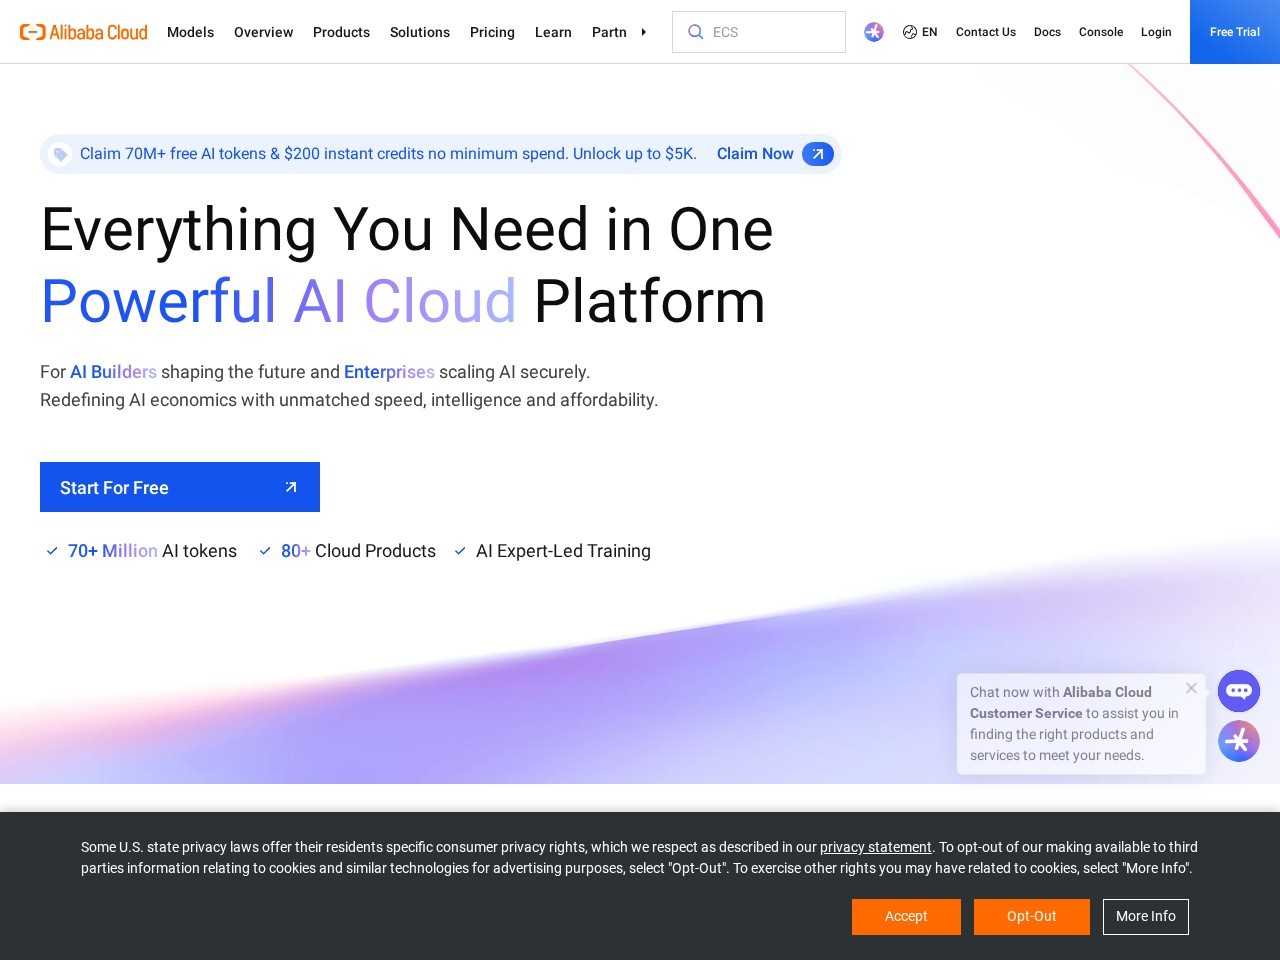Open the AI assistant icon in navbar
This screenshot has height=960, width=1280.
tap(874, 32)
